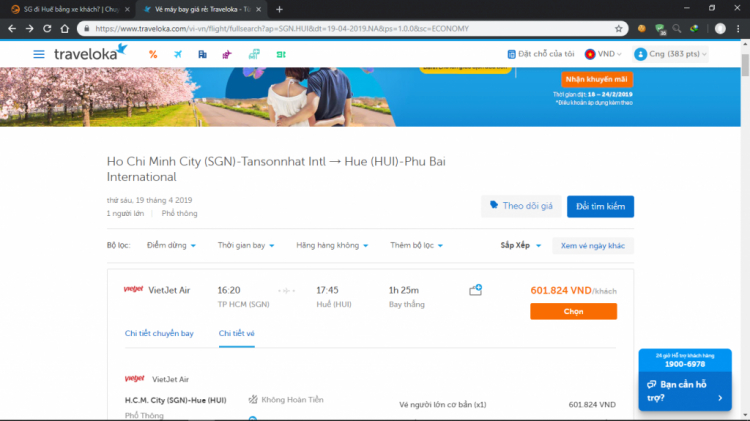Click the browser forward arrow
The width and height of the screenshot is (750, 421).
[x=30, y=29]
